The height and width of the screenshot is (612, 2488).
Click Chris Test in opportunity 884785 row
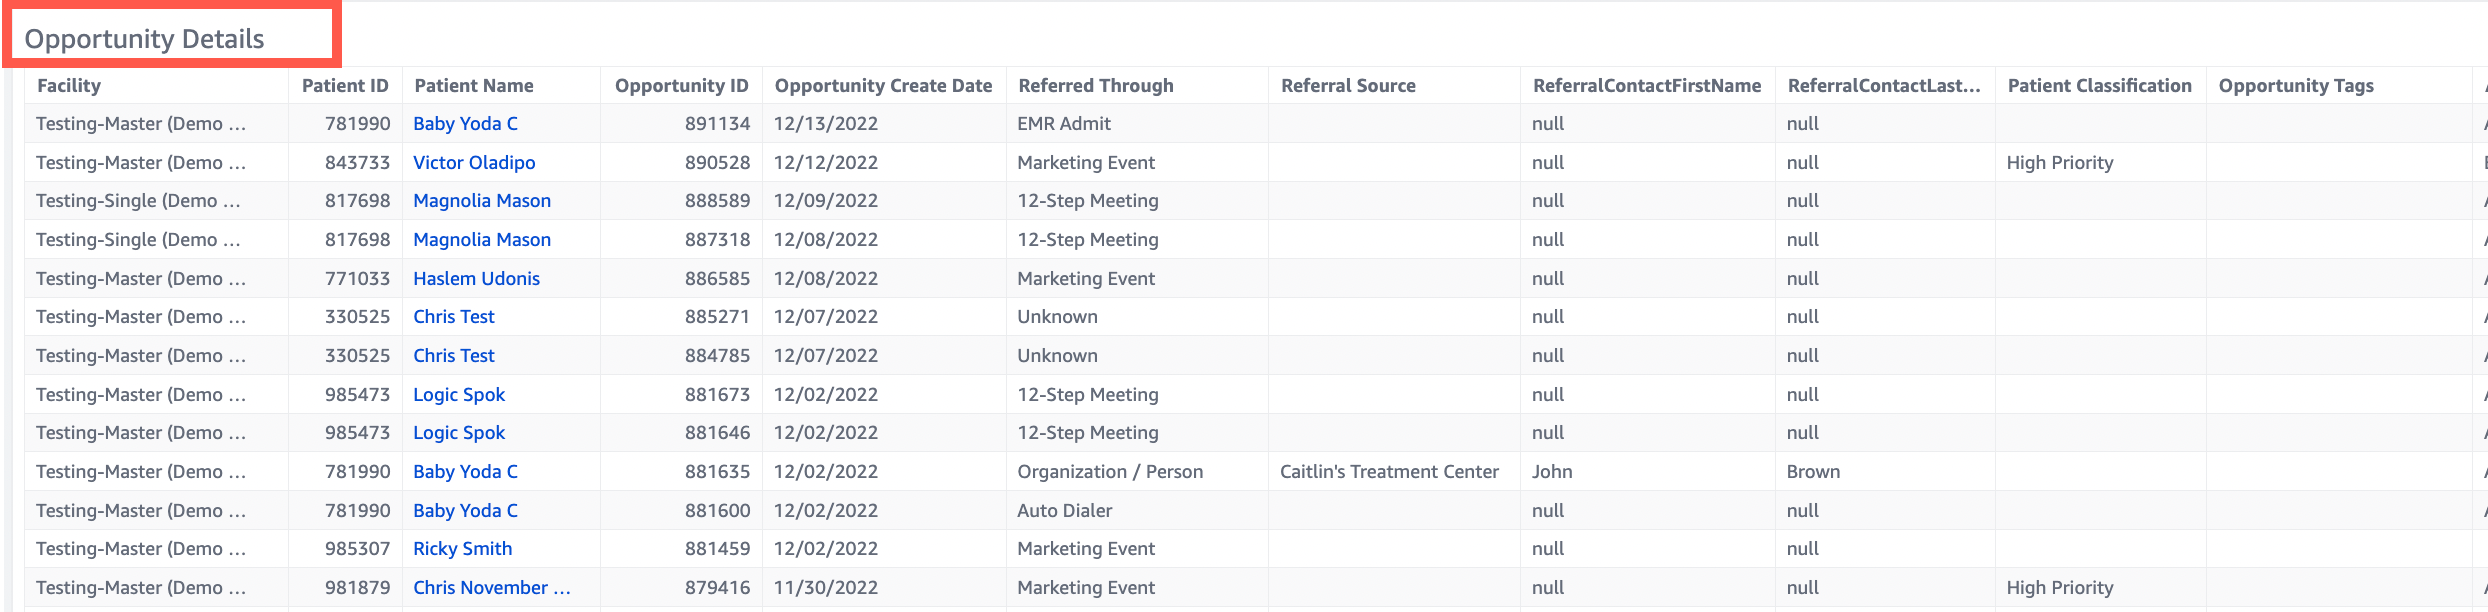453,355
